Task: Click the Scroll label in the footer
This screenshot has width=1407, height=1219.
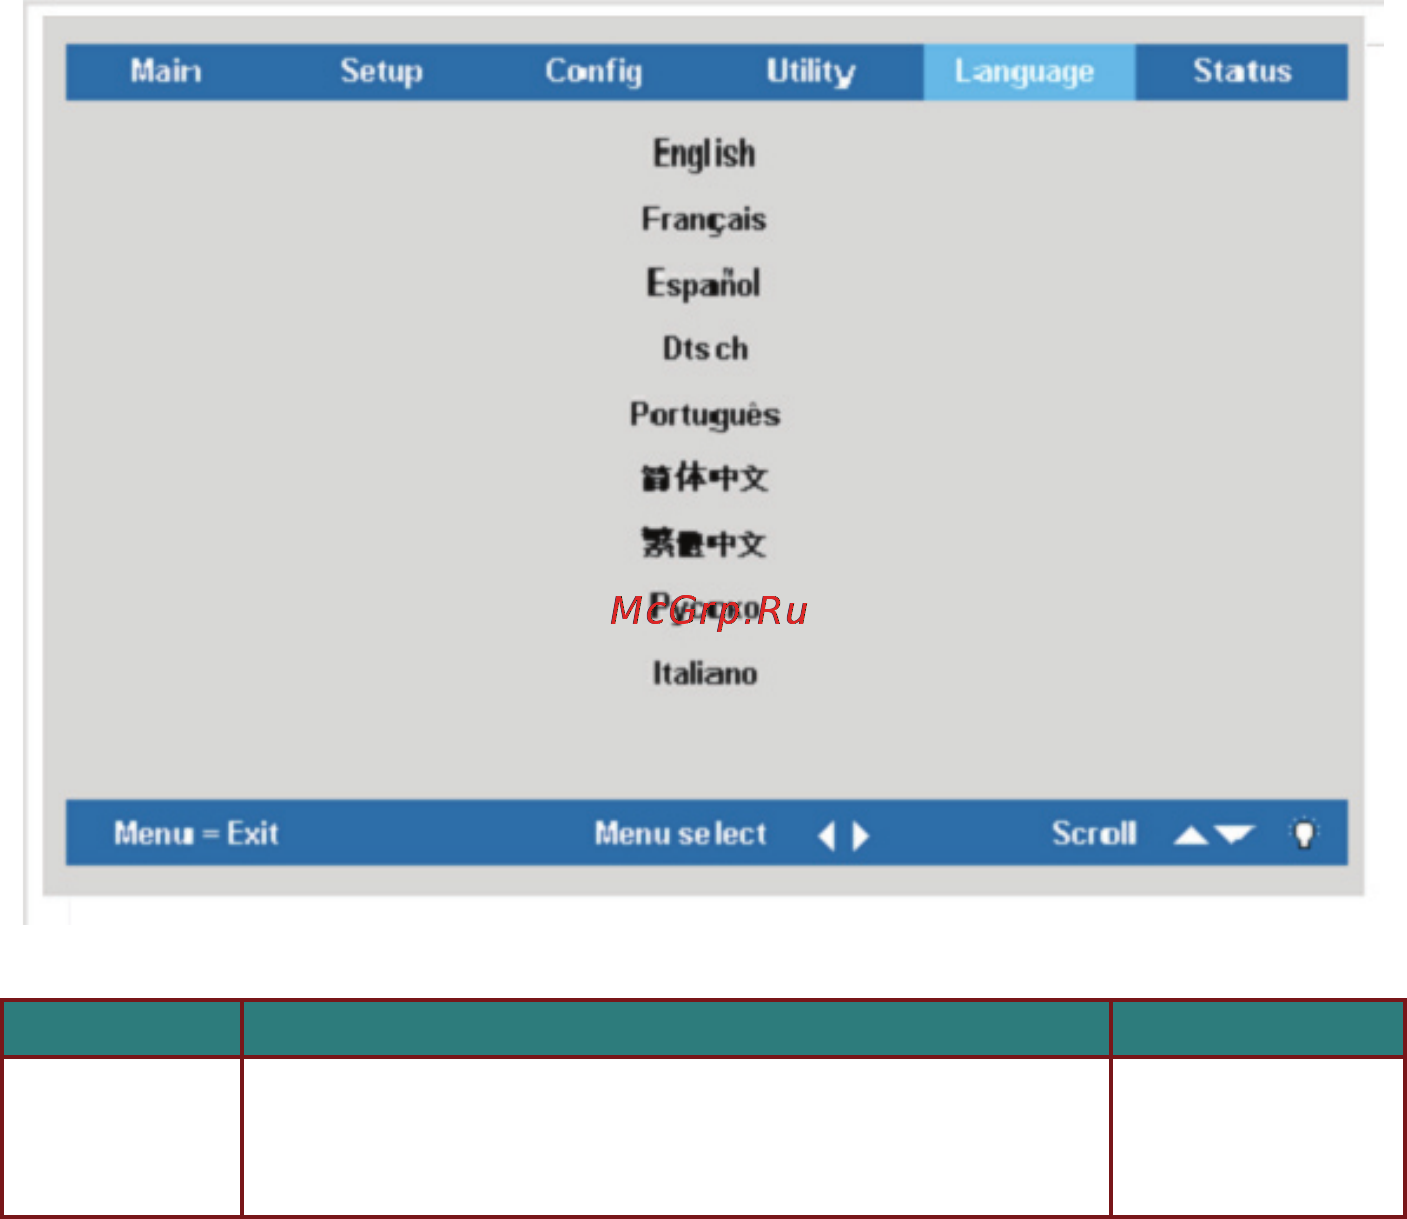Action: coord(1094,833)
